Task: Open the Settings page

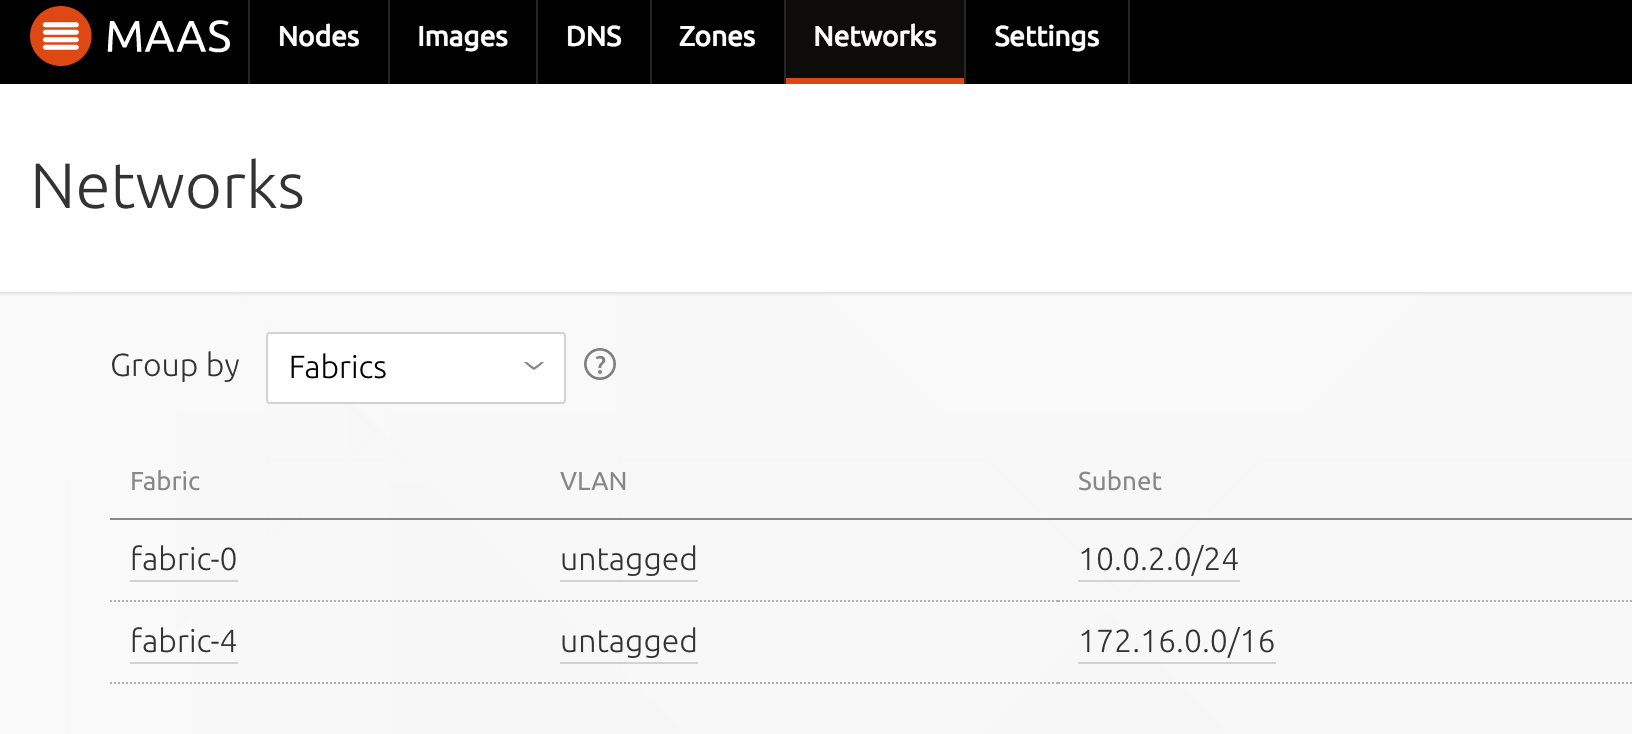Action: coord(1046,37)
